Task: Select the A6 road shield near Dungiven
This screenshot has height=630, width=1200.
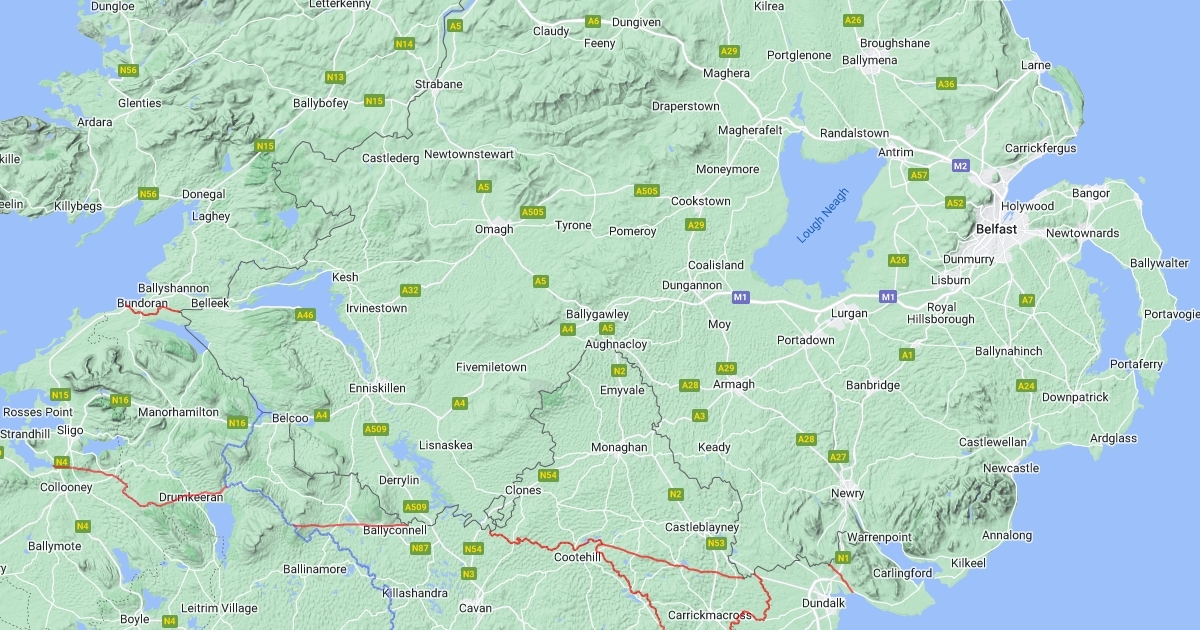Action: (x=593, y=21)
